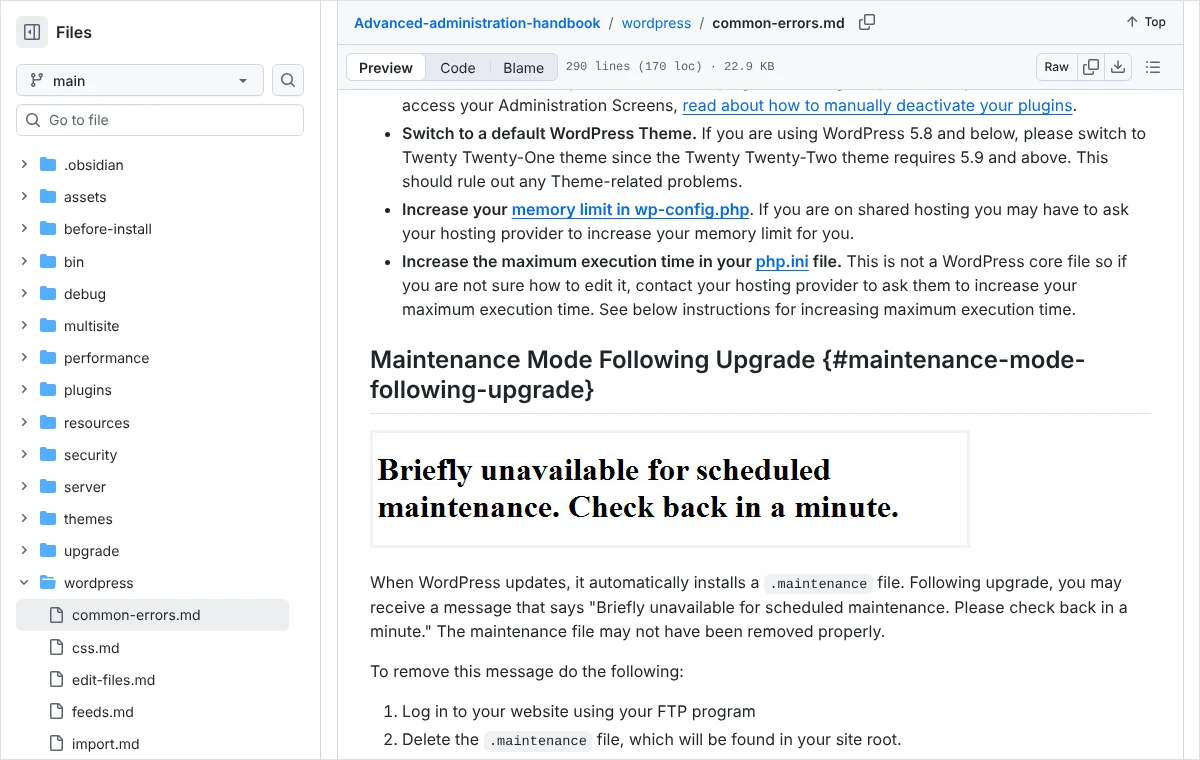Screen dimensions: 1200x760
Task: Search files with the magnifier button
Action: [x=288, y=80]
